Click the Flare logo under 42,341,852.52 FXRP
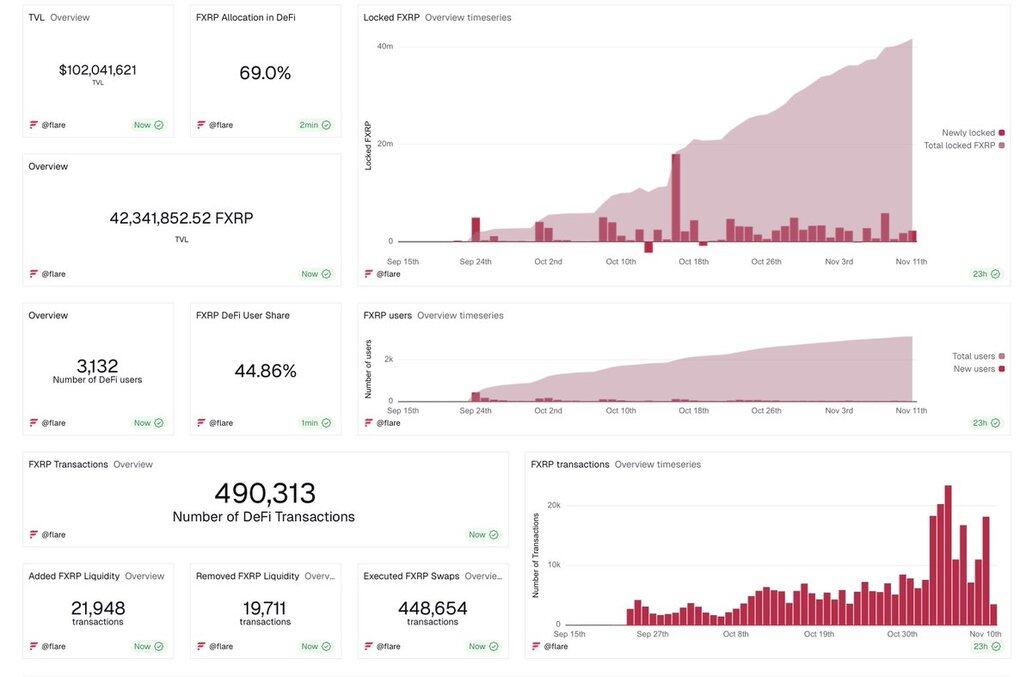 (x=33, y=274)
